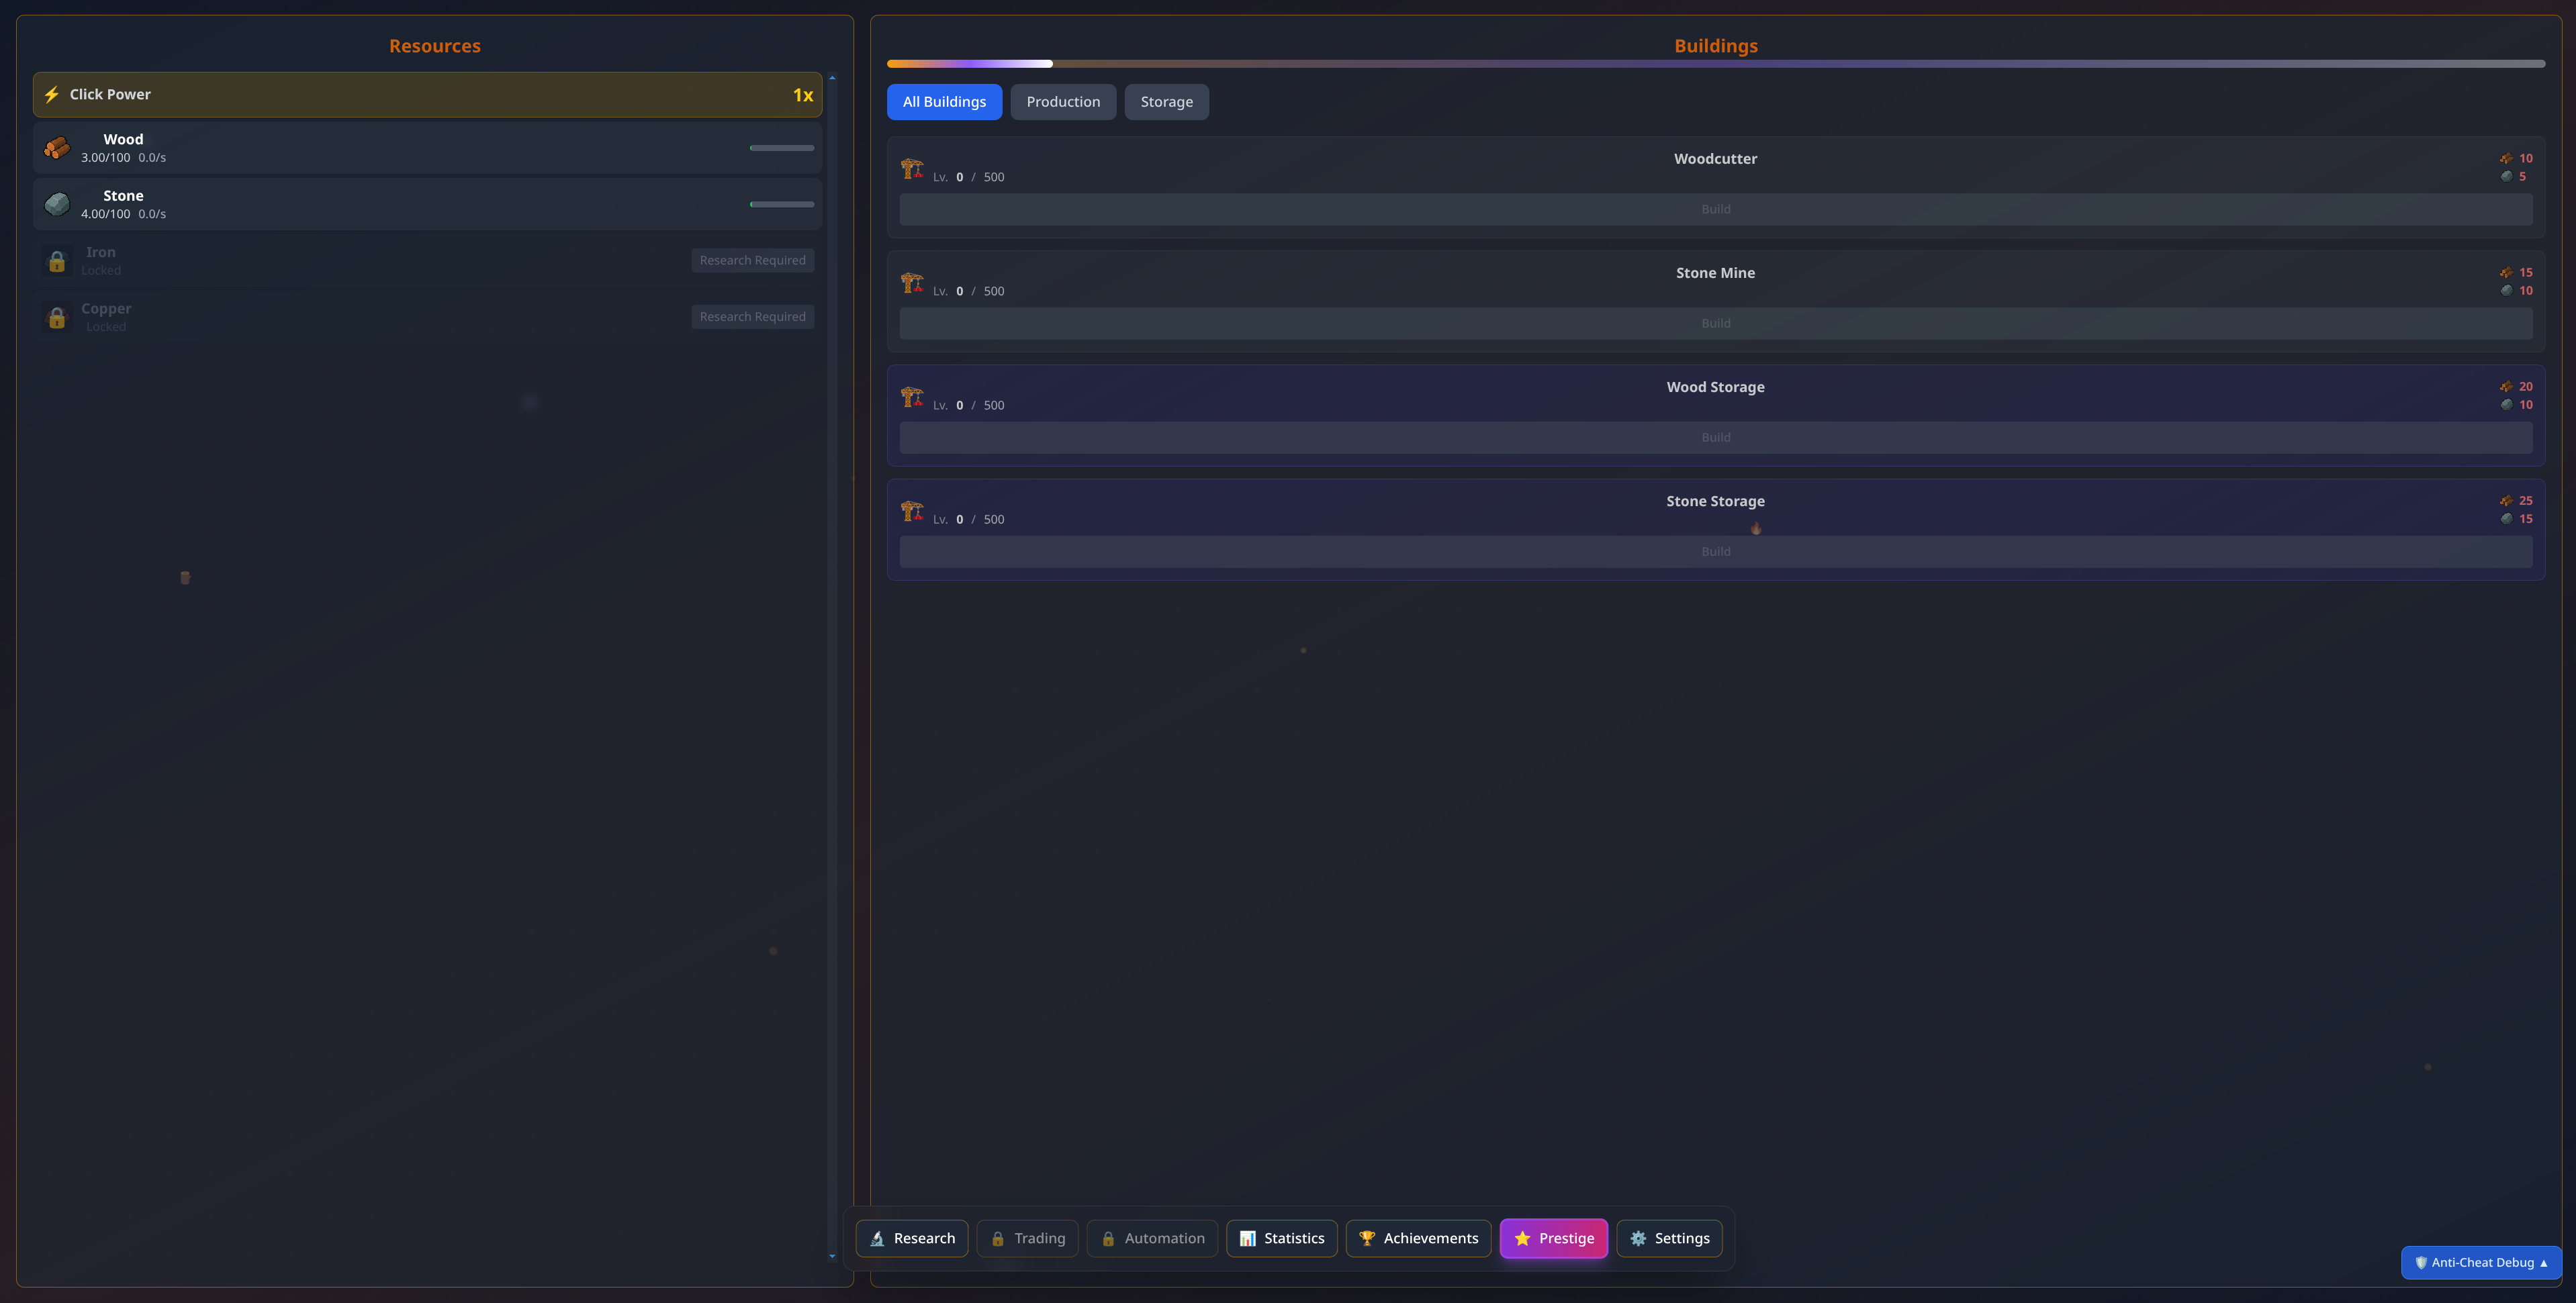Click the Wood Storage crane icon
2576x1303 pixels.
pyautogui.click(x=911, y=396)
